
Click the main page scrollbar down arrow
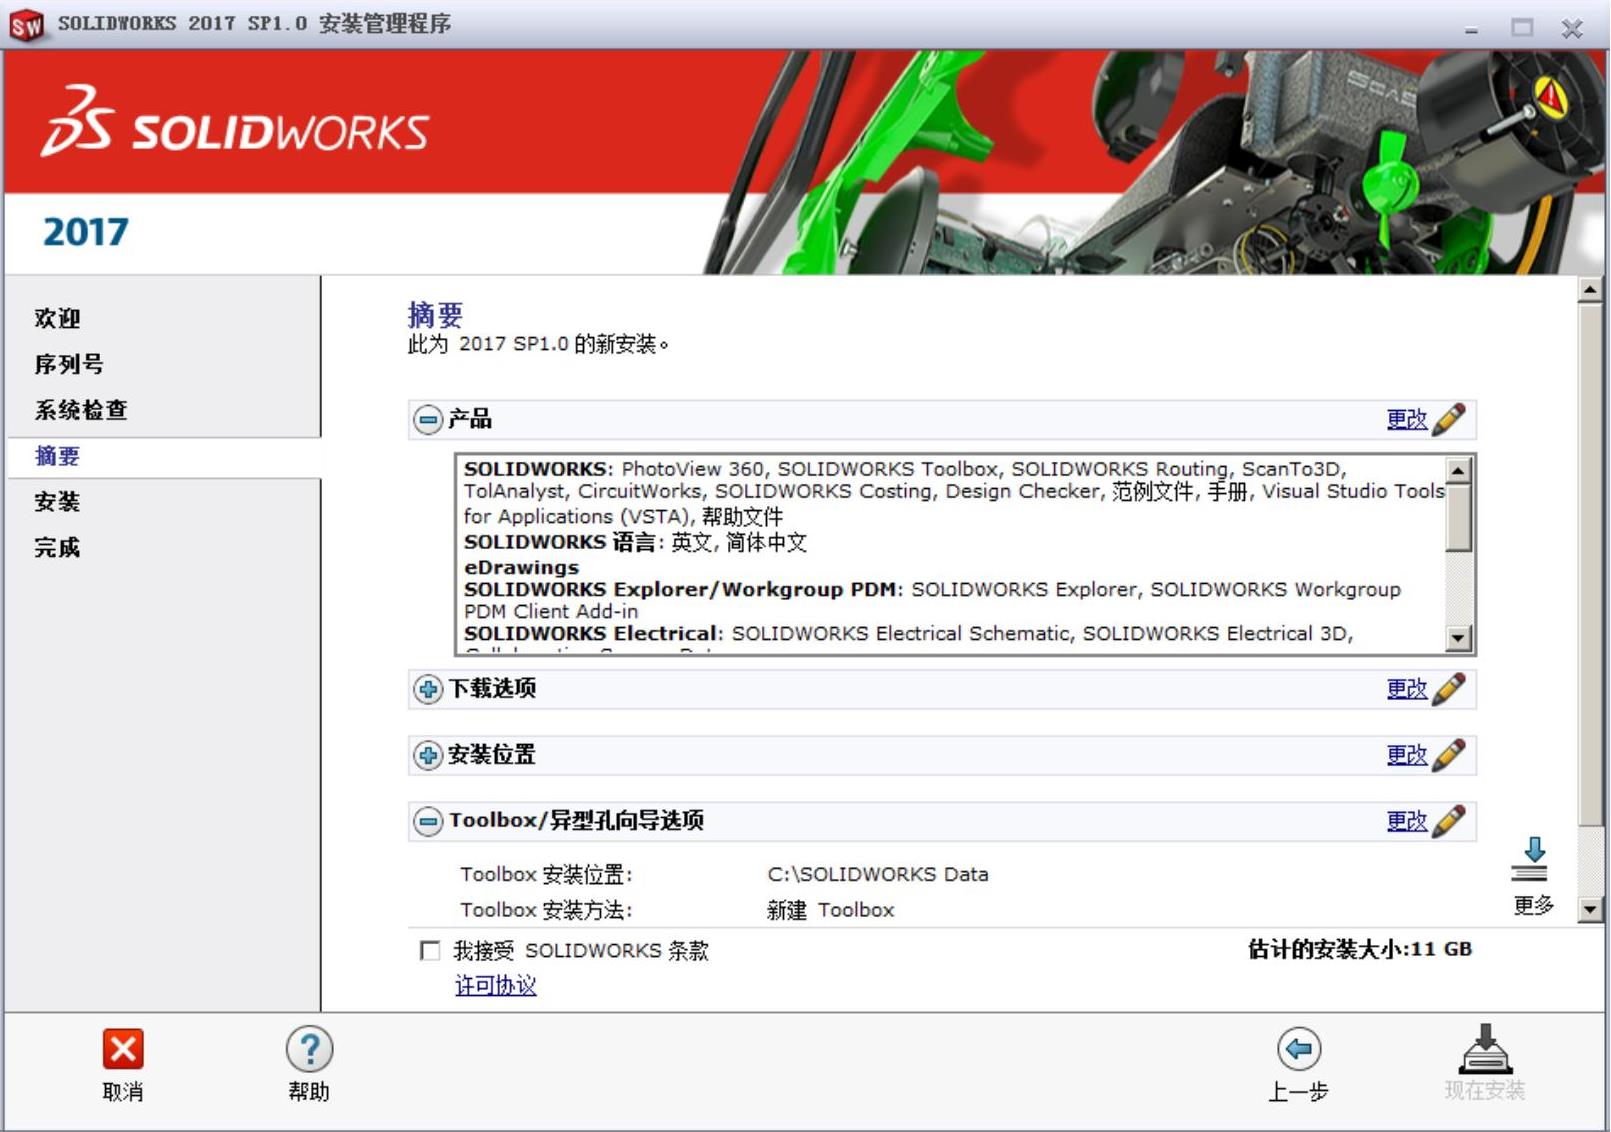[1590, 909]
